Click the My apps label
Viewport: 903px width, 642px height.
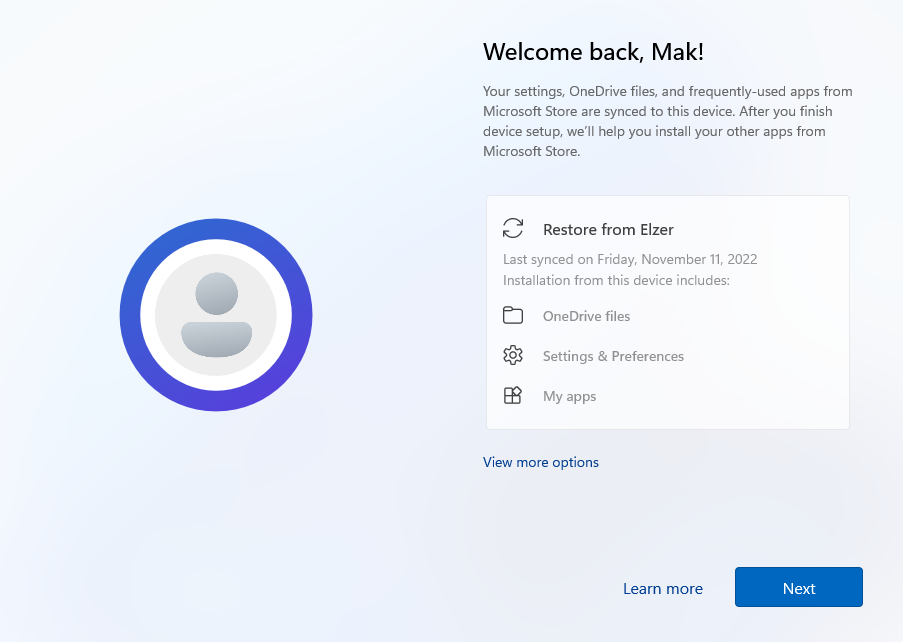click(x=570, y=397)
